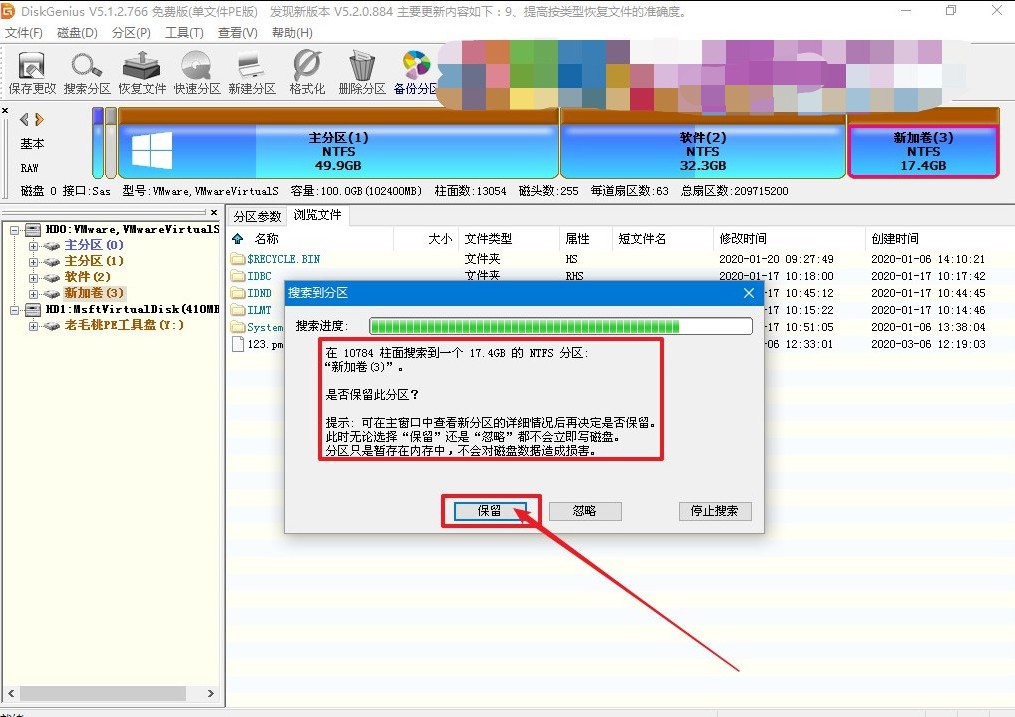Select 老毛桃PE工具盘(Y:) tree item label

(124, 325)
